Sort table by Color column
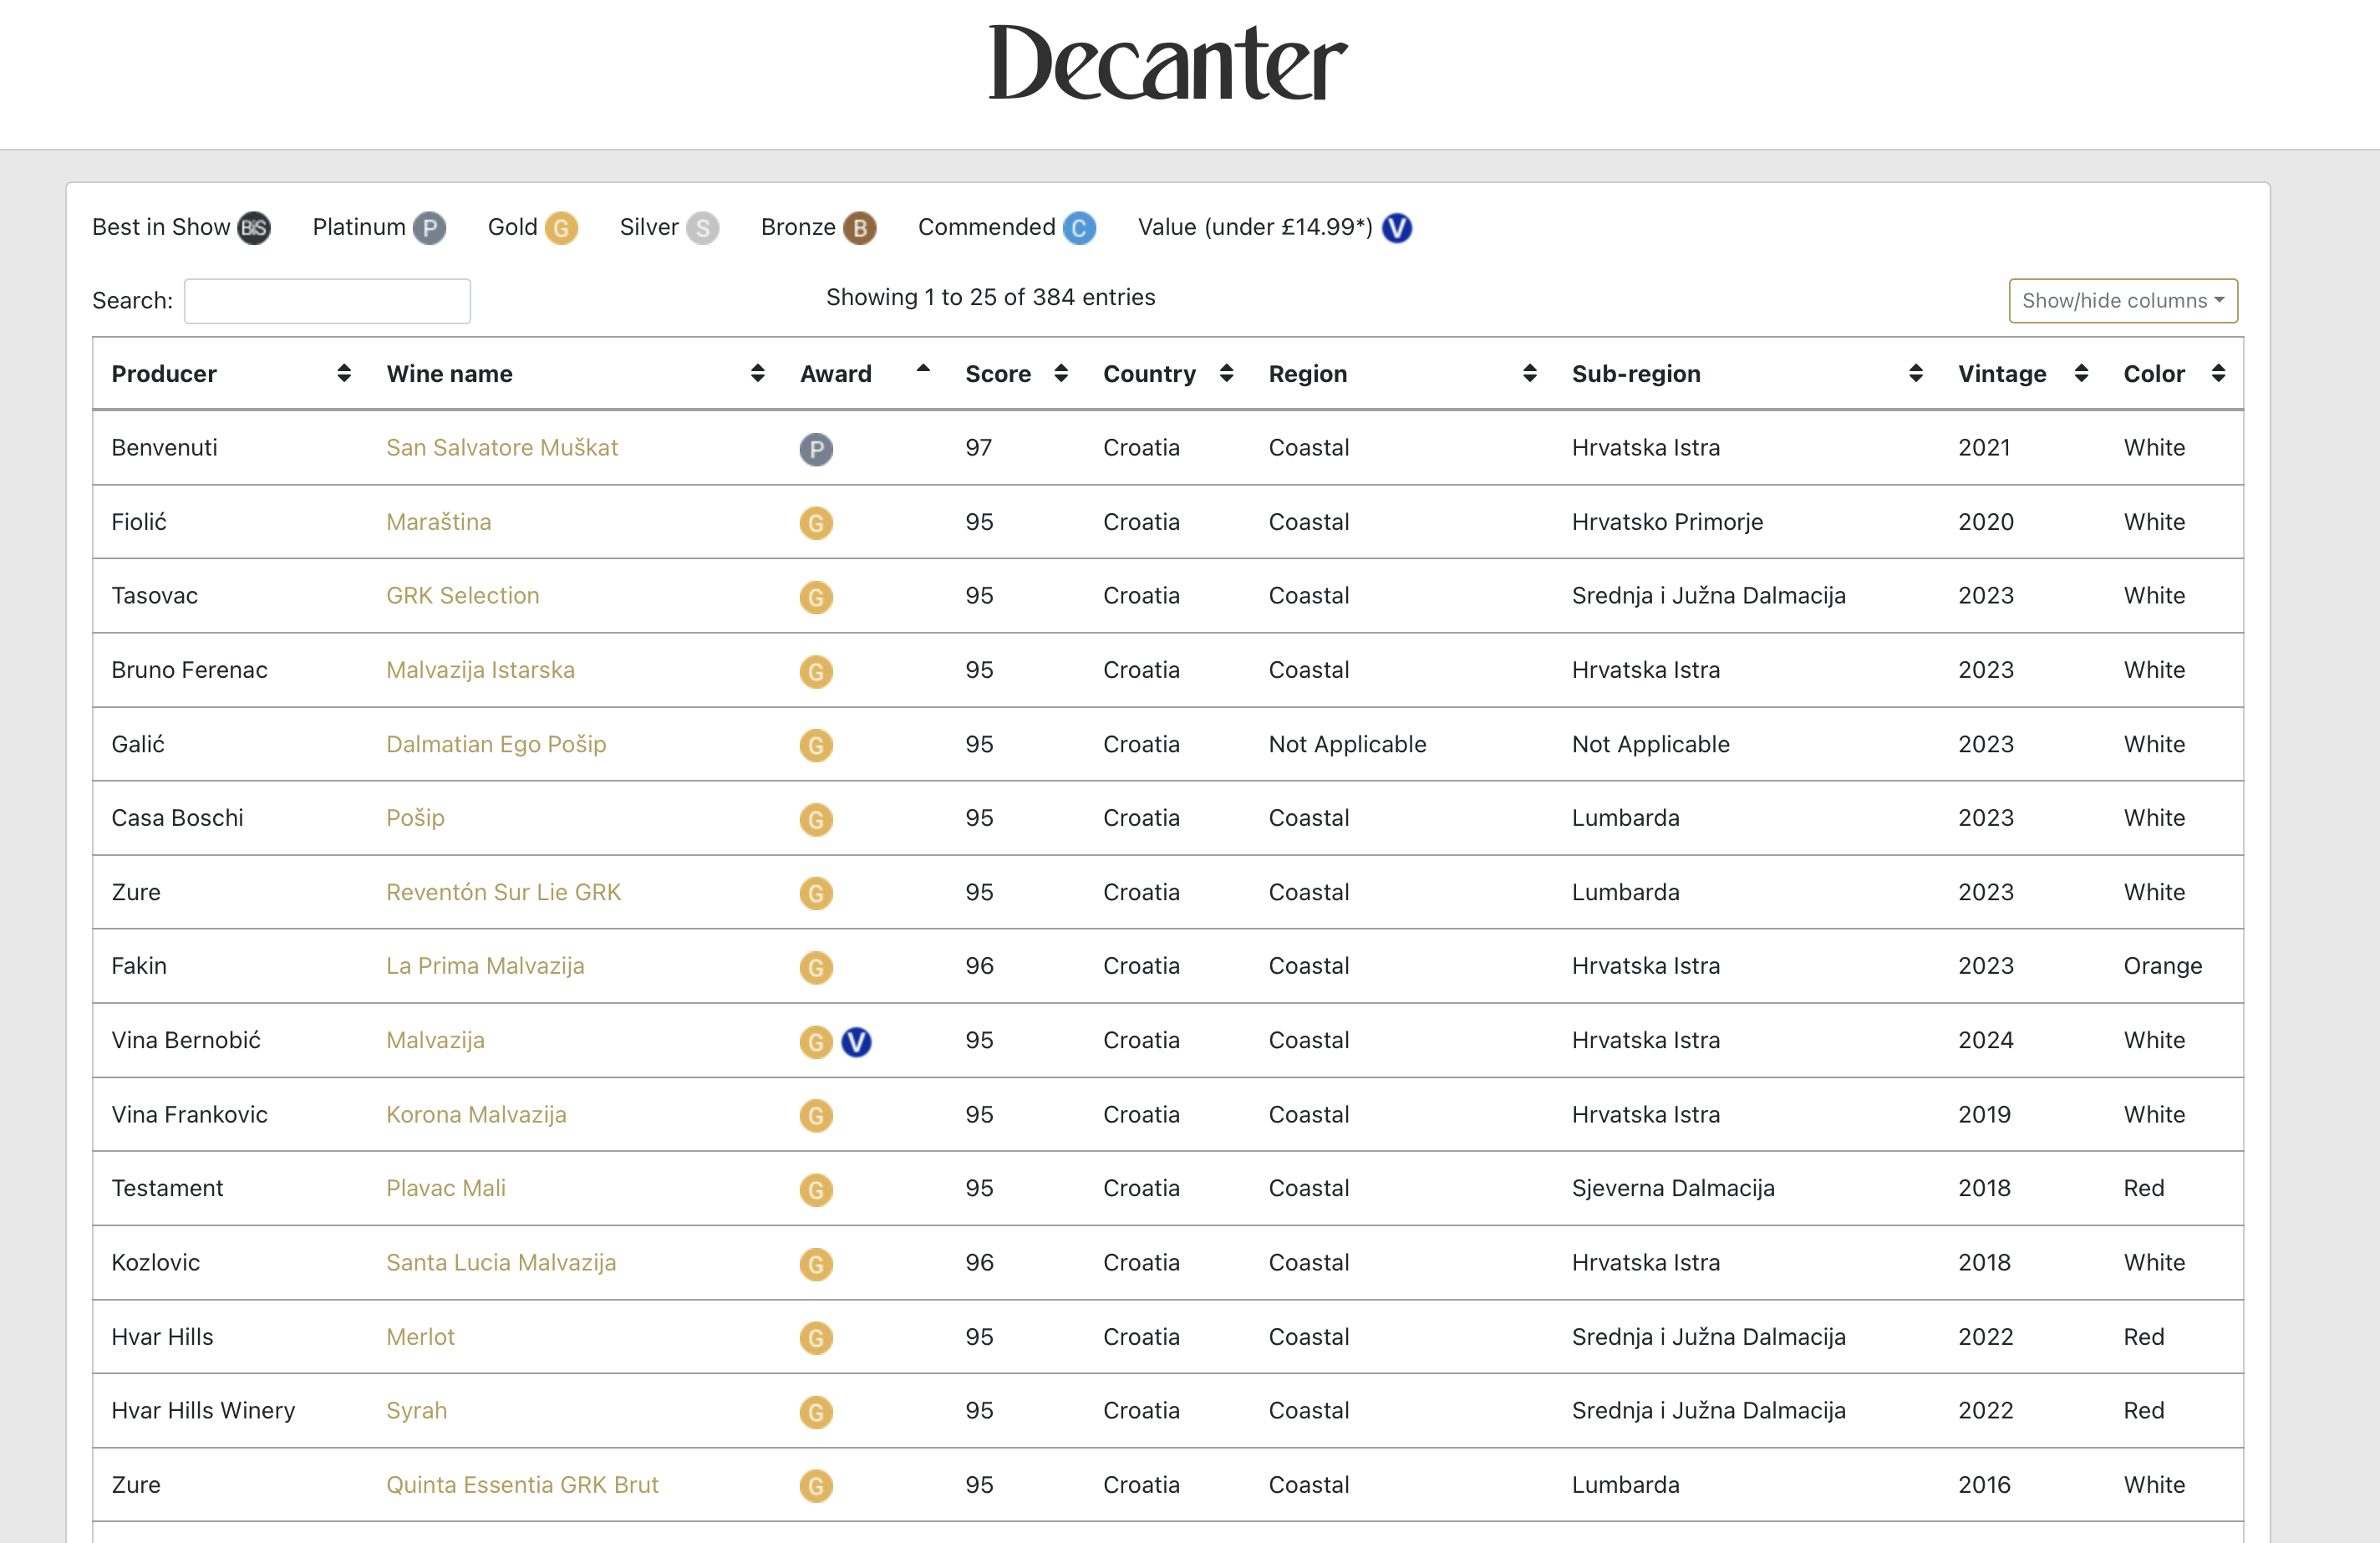 click(x=2174, y=374)
